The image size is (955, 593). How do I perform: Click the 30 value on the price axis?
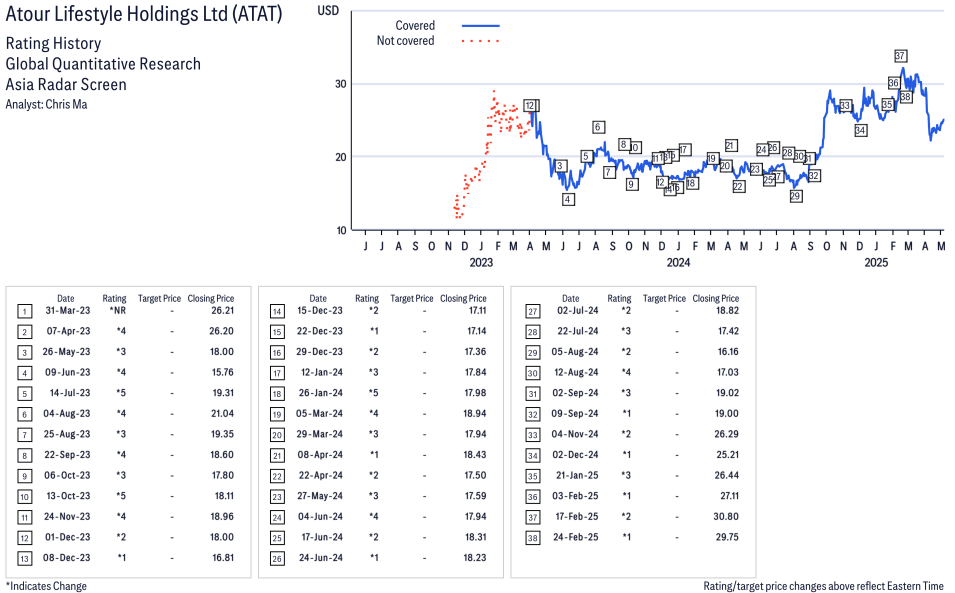click(x=341, y=84)
